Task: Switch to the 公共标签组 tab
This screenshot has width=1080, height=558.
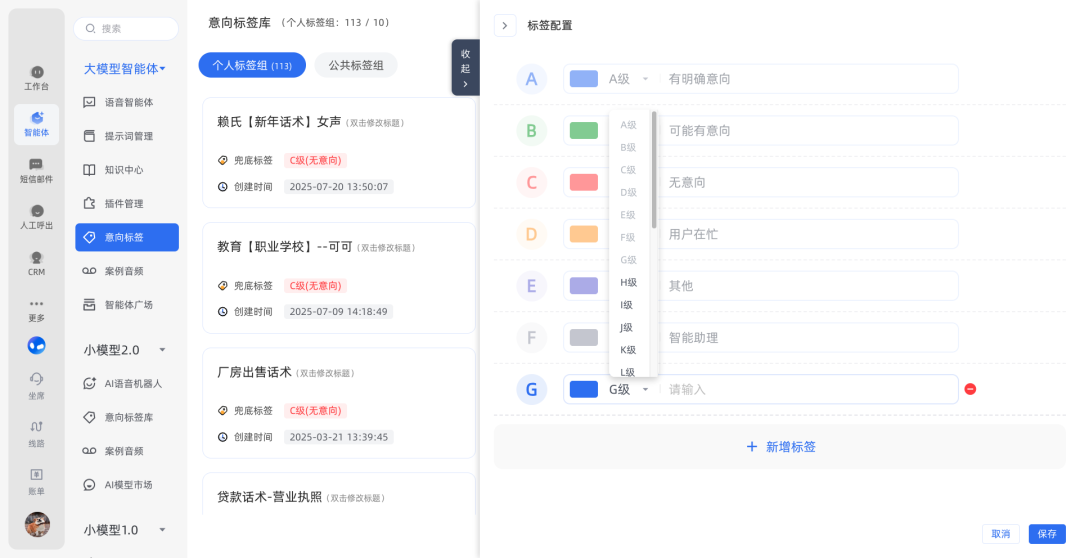Action: [x=356, y=66]
